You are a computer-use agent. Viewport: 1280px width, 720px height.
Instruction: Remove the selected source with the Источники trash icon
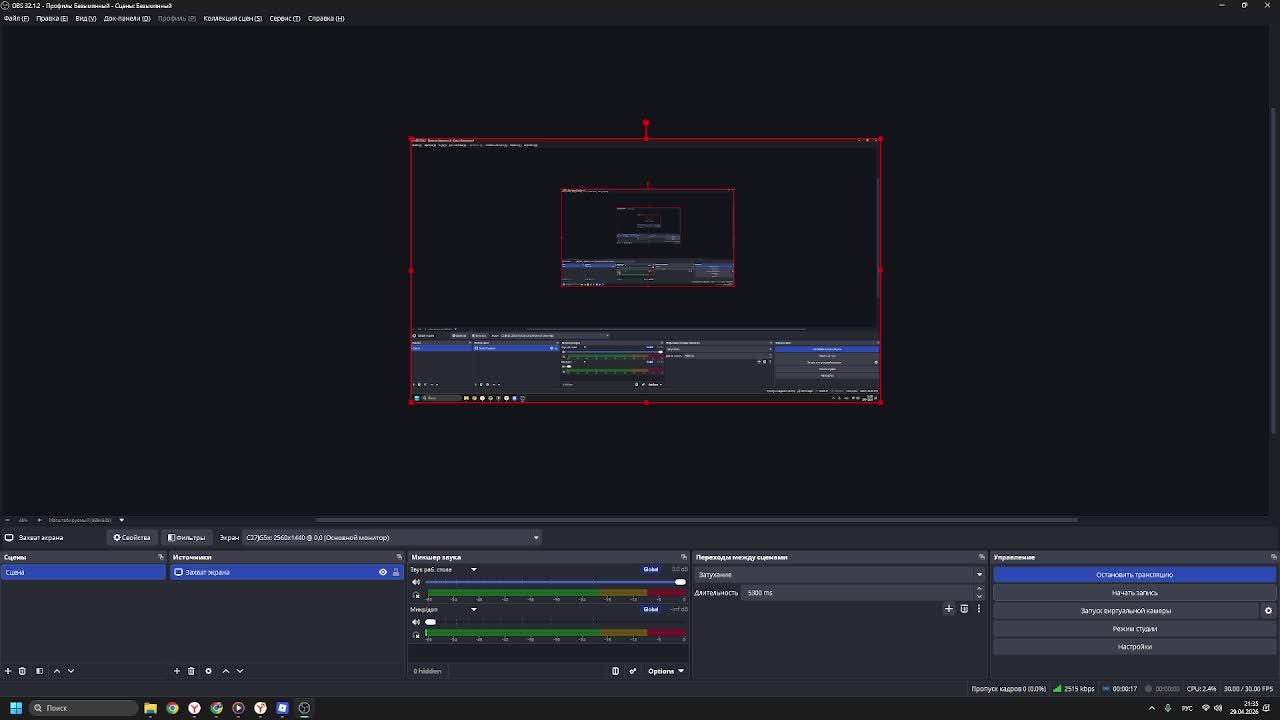(191, 671)
